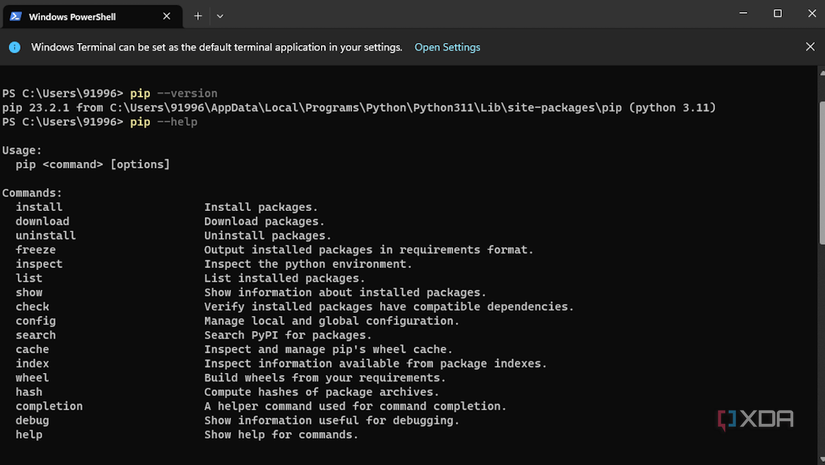Viewport: 825px width, 465px height.
Task: Select the Windows PowerShell tab
Action: coord(85,17)
